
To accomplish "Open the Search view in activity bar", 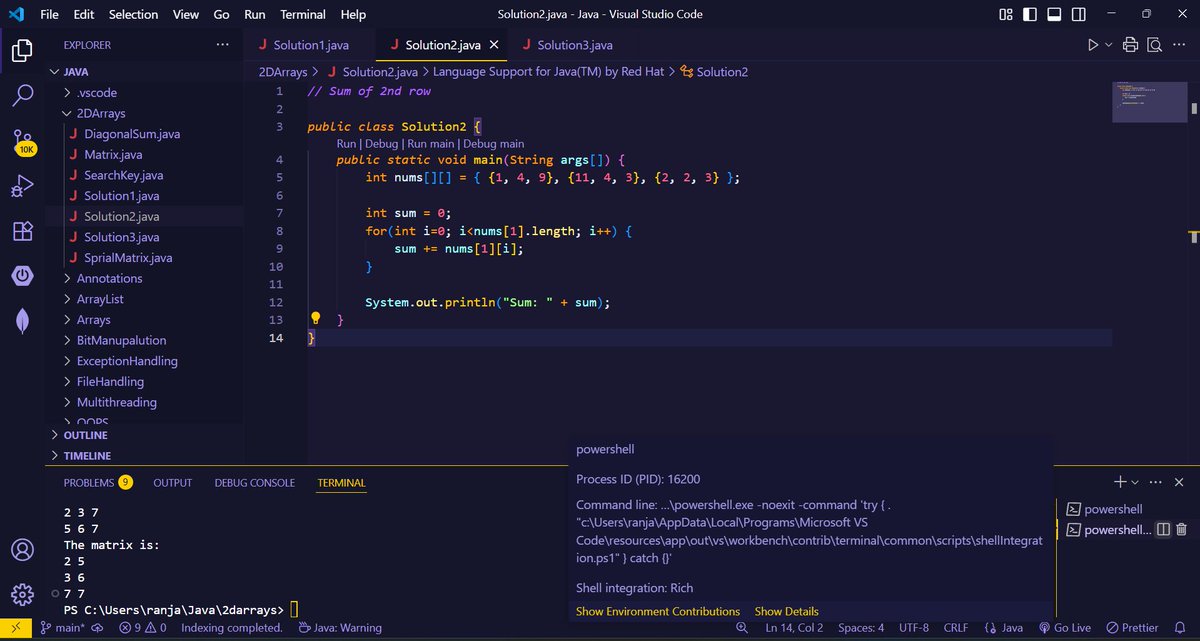I will tap(22, 95).
